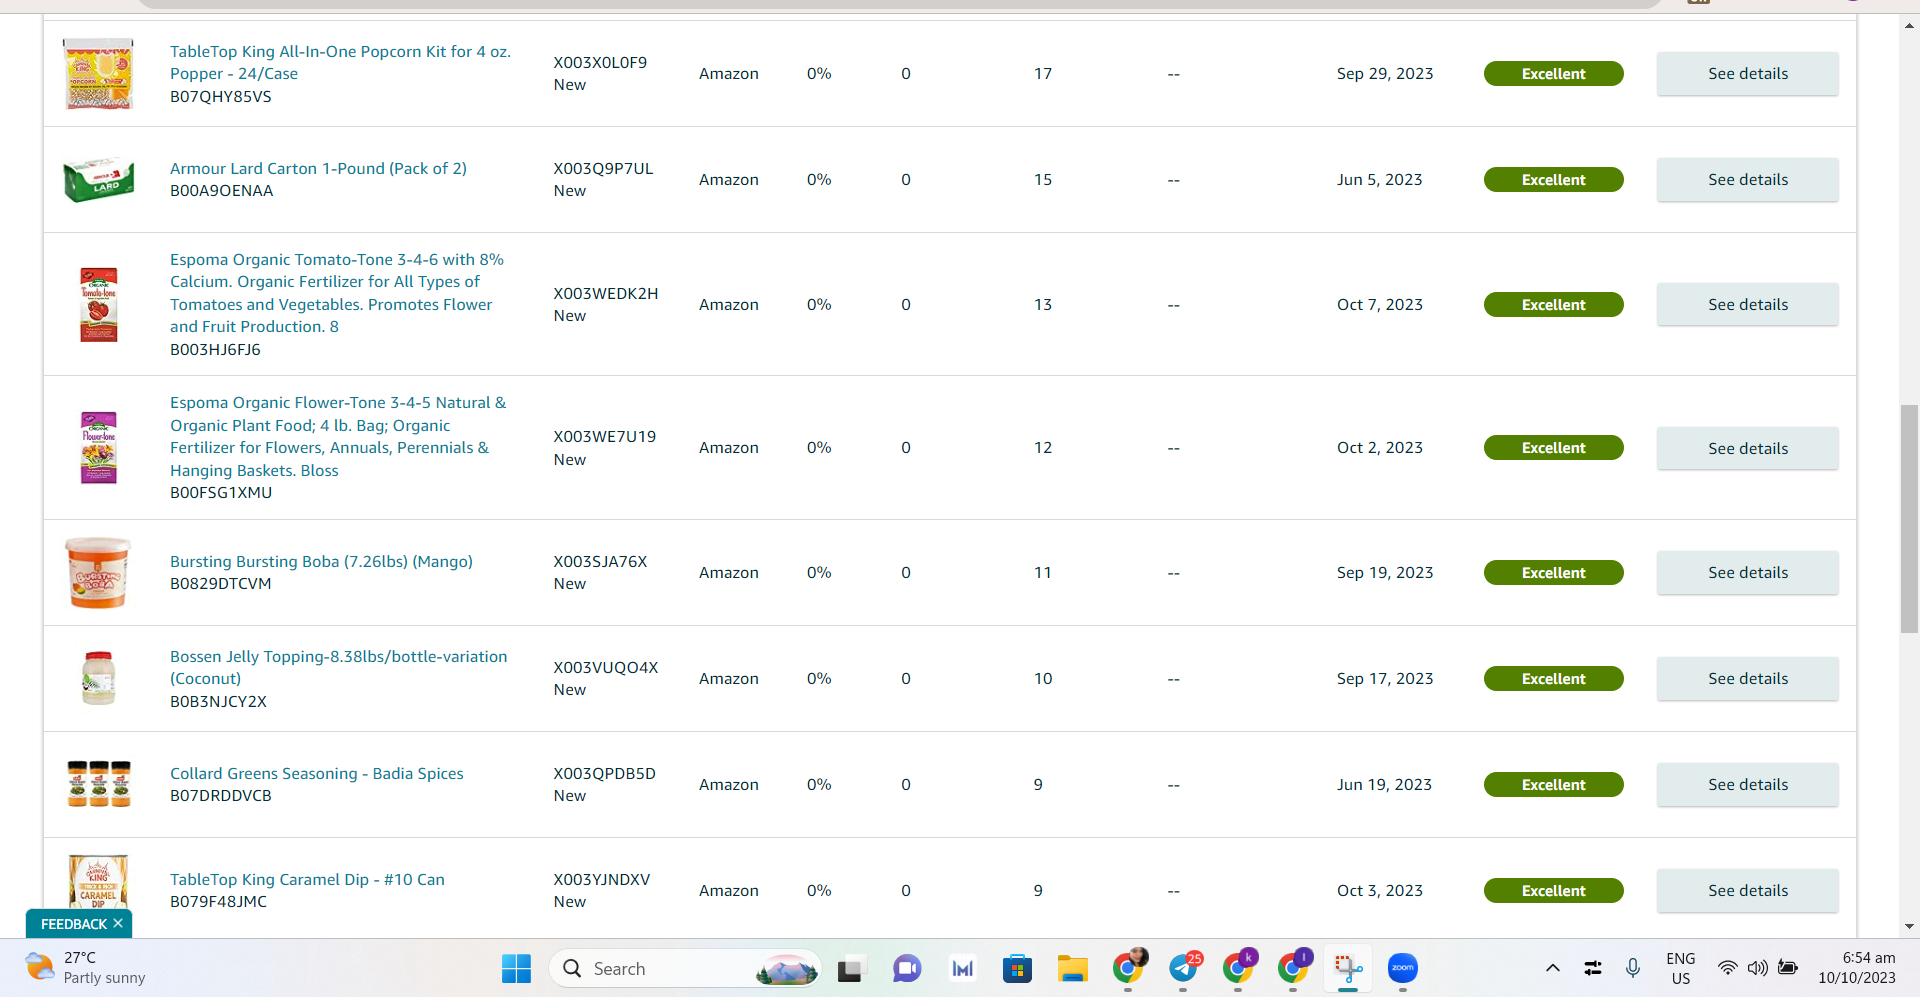The image size is (1920, 997).
Task: Select FNSKU text X003WE7U19
Action: pos(605,436)
